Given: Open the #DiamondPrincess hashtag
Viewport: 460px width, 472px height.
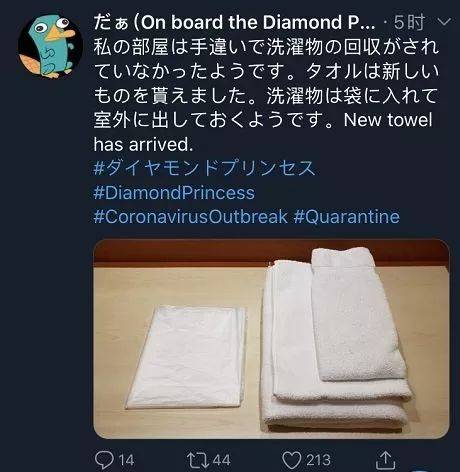Looking at the screenshot, I should pos(174,193).
